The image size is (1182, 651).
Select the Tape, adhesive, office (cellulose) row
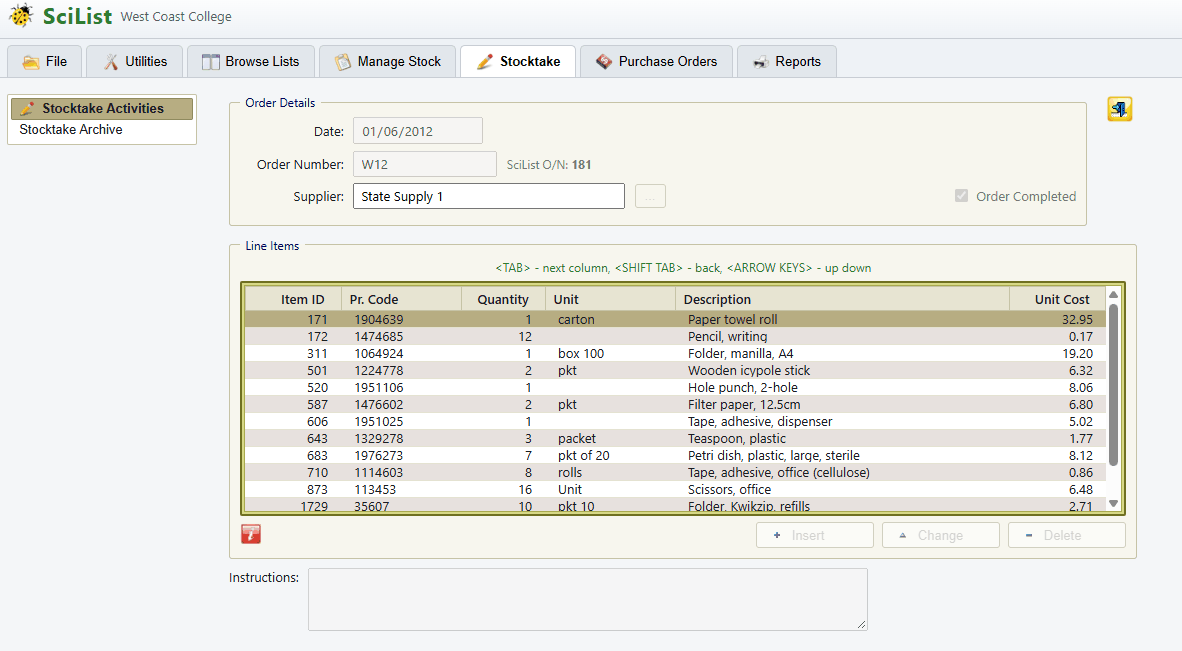[x=675, y=472]
